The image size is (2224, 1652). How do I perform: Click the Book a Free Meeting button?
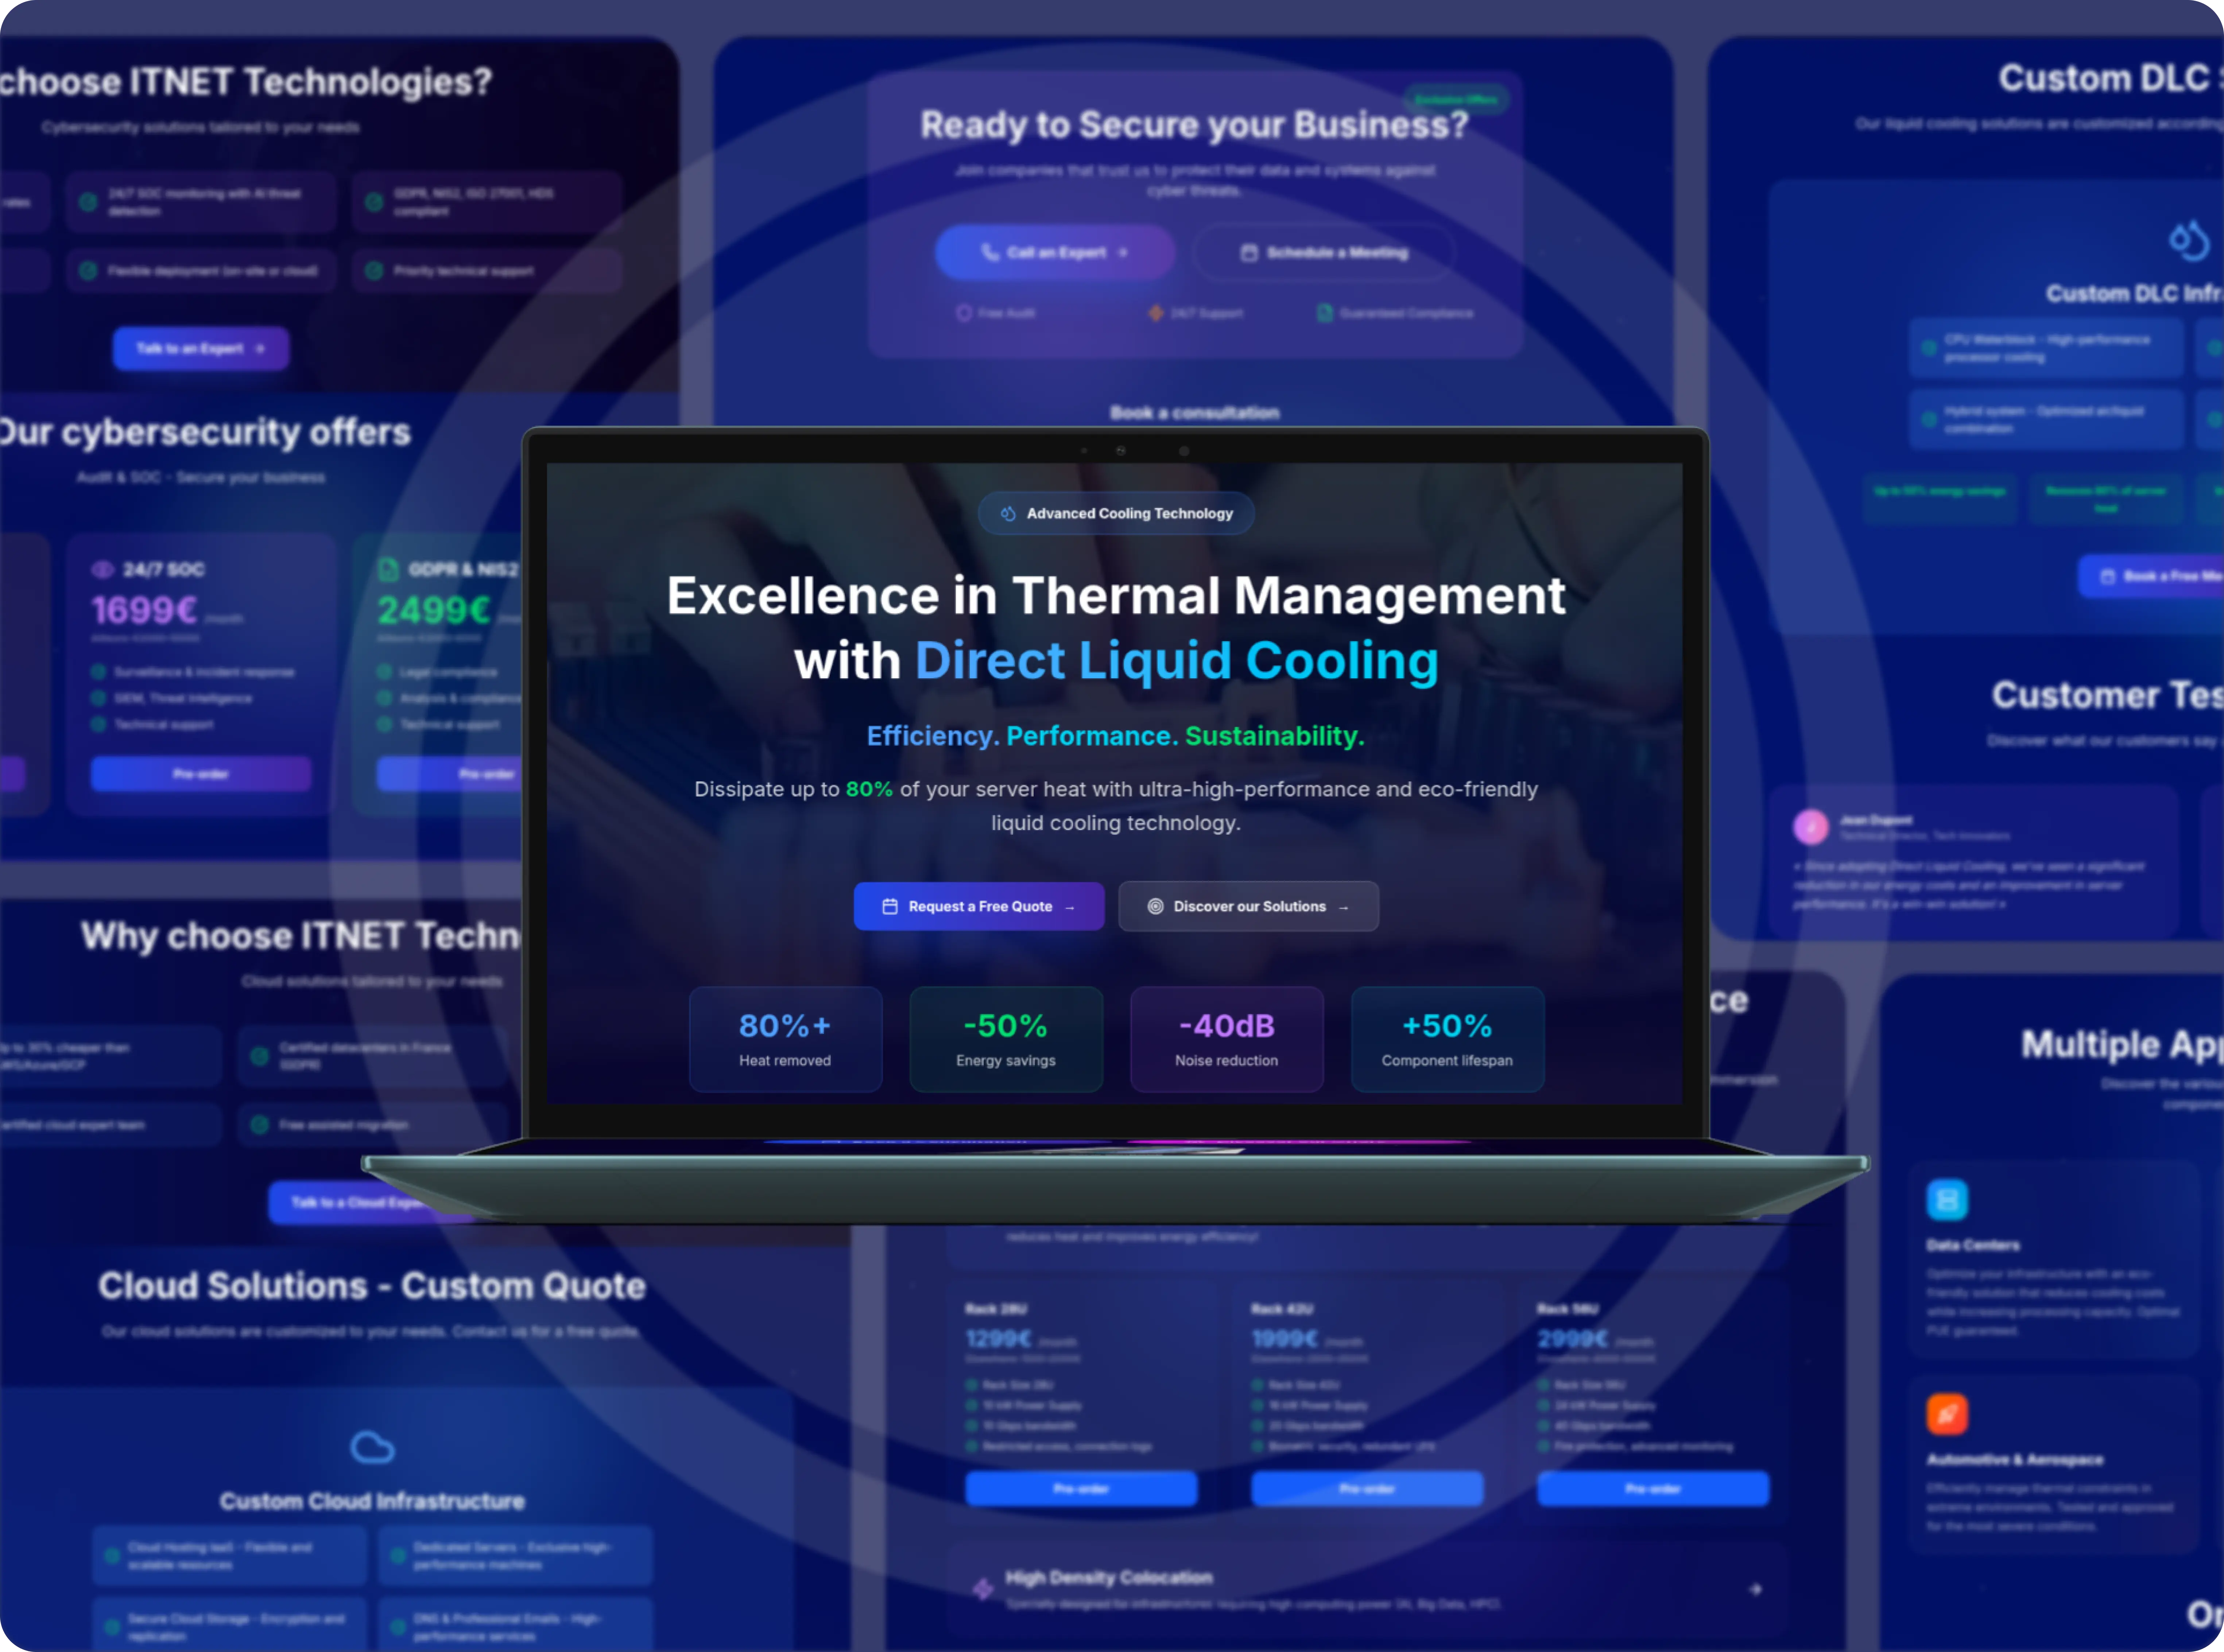click(2151, 576)
